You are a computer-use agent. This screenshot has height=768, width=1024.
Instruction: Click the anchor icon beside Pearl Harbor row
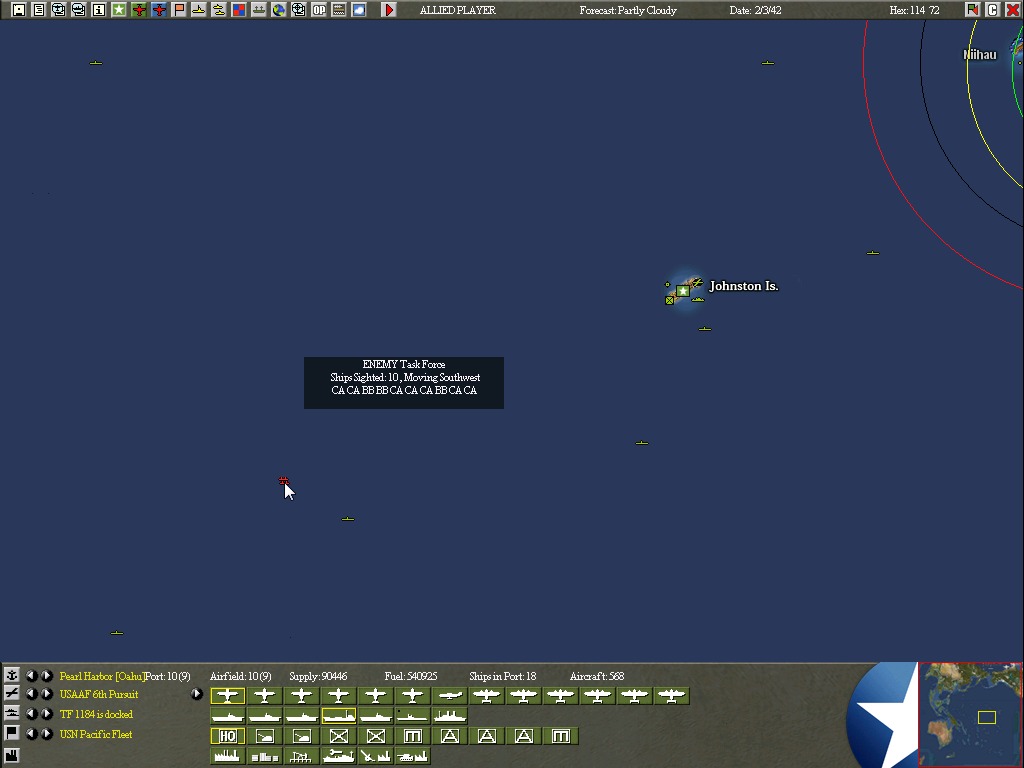tap(12, 675)
